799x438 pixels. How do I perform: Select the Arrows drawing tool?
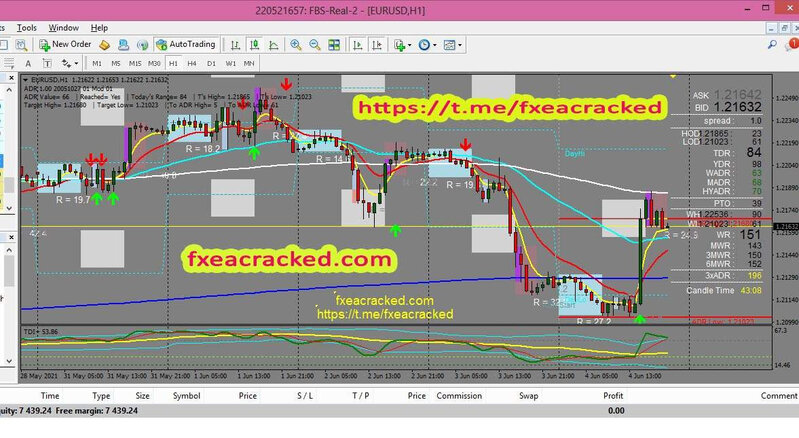(x=66, y=63)
